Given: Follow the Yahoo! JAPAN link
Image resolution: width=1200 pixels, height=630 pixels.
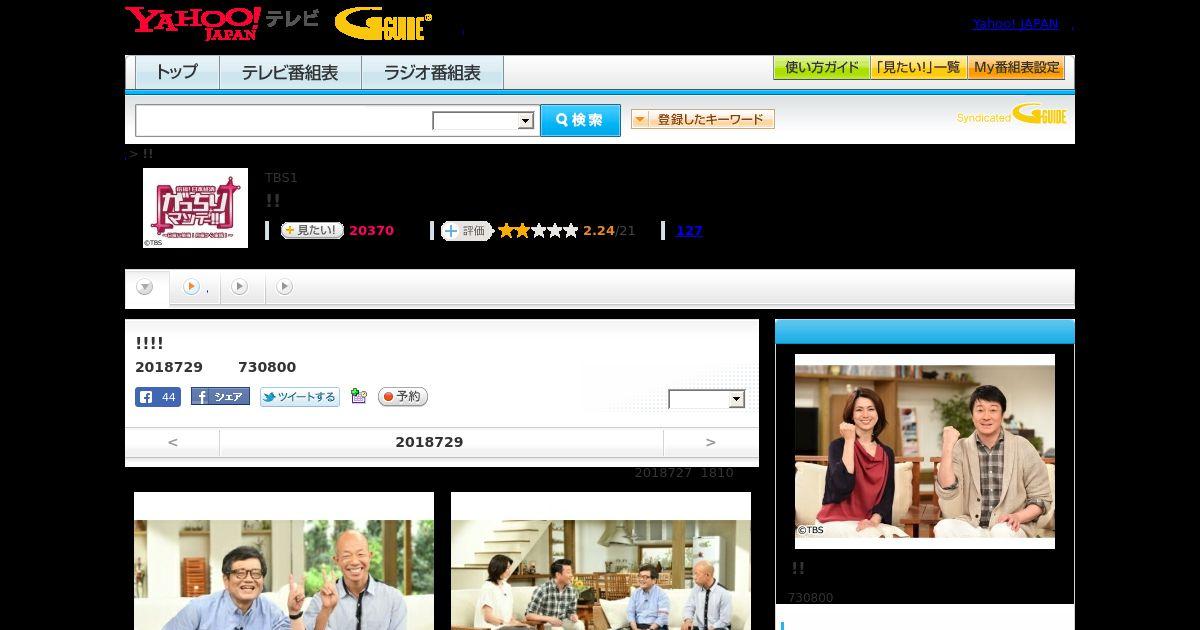Looking at the screenshot, I should (1015, 24).
